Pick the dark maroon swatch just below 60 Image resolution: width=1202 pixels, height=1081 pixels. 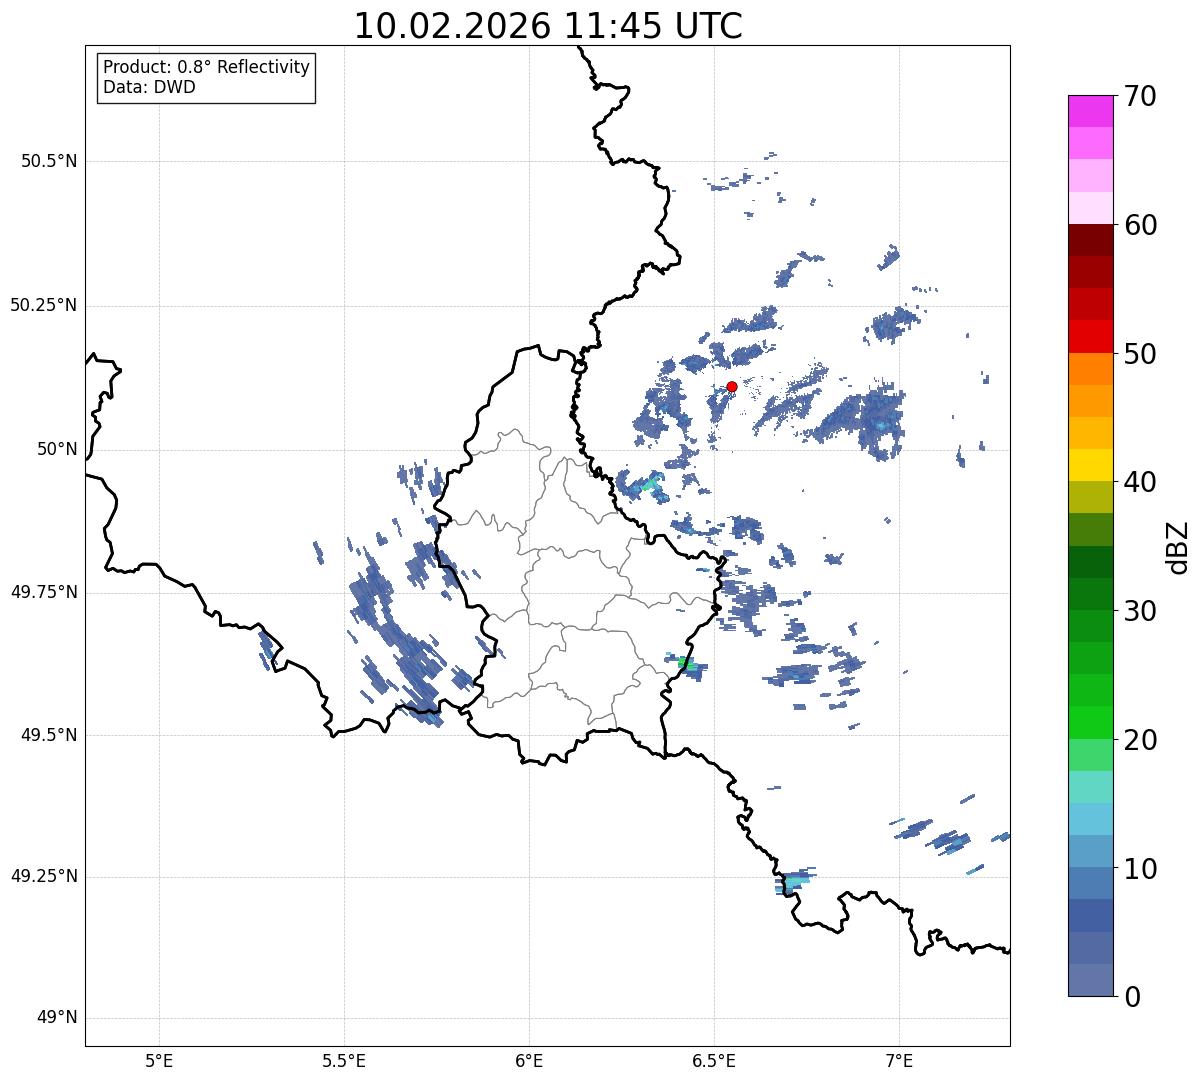tap(1090, 240)
